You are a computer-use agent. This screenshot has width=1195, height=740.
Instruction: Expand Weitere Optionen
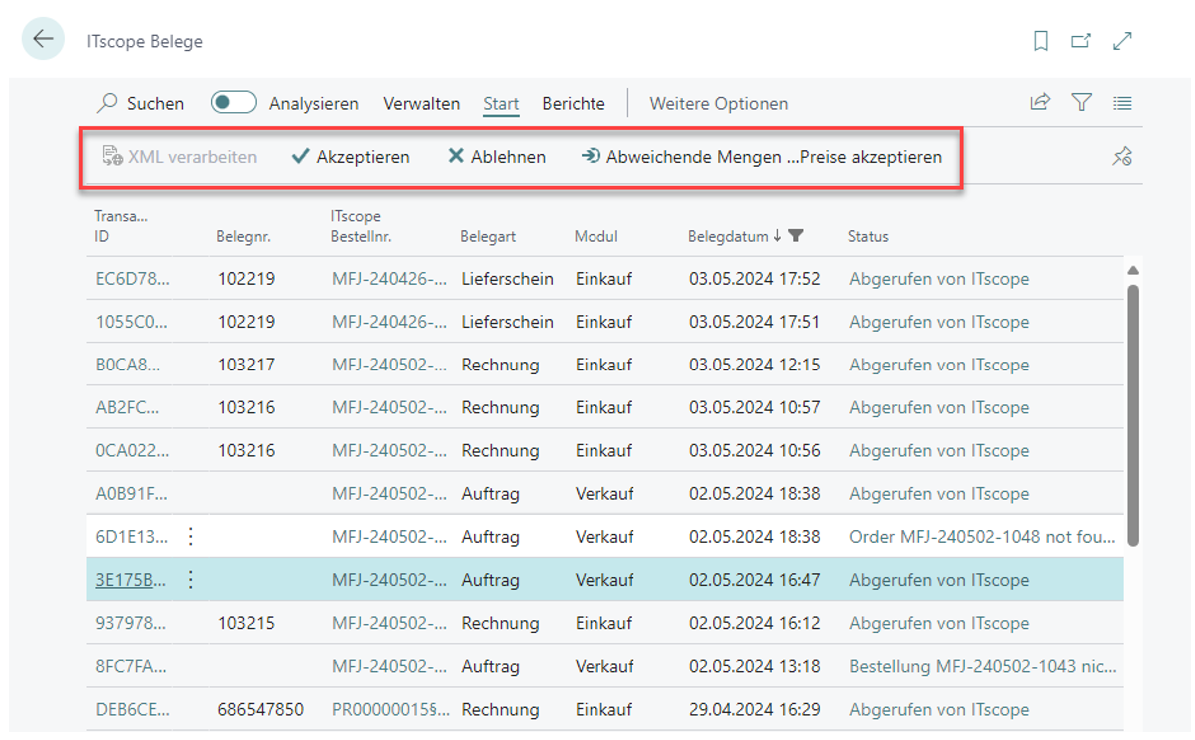click(718, 104)
